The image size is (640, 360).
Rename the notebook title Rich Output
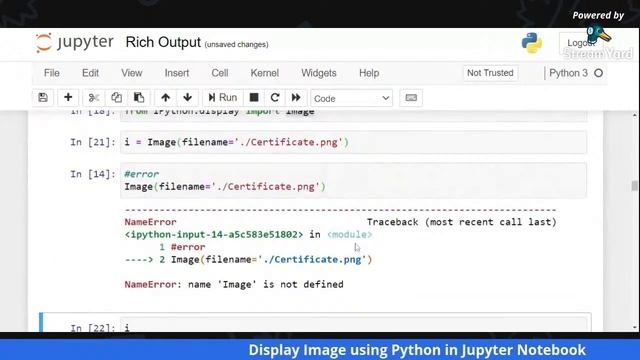pyautogui.click(x=163, y=42)
